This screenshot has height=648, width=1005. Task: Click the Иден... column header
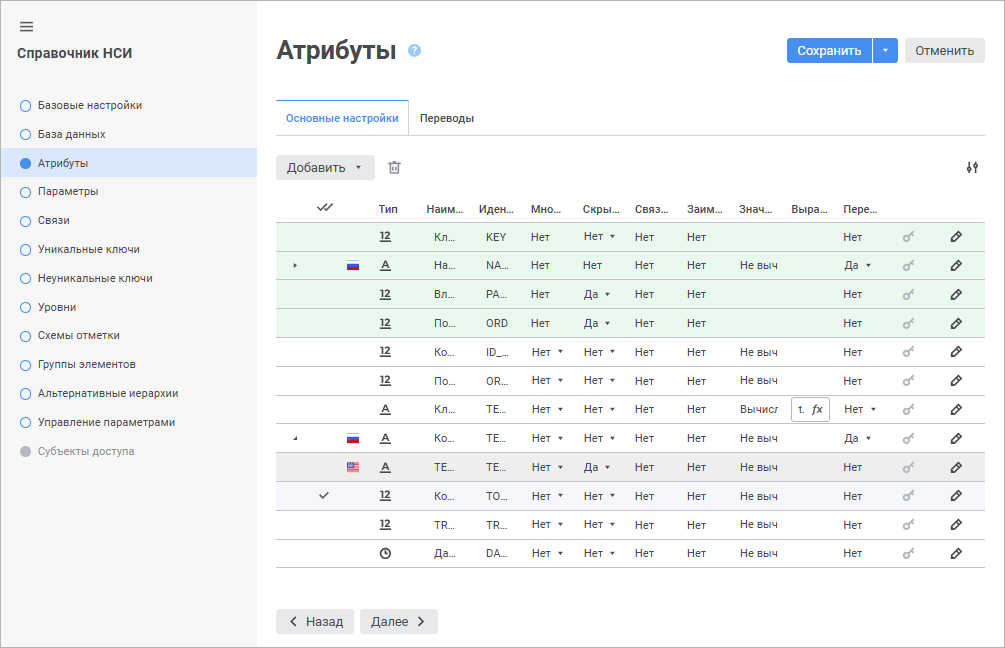[496, 209]
